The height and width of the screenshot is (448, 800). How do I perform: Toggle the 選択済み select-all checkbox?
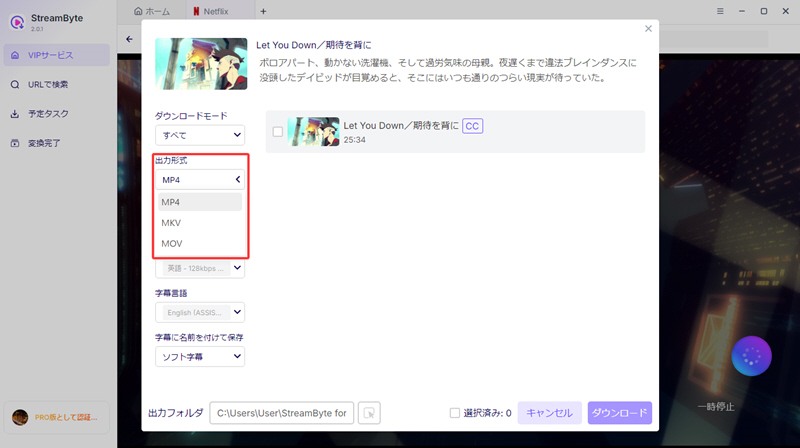455,413
